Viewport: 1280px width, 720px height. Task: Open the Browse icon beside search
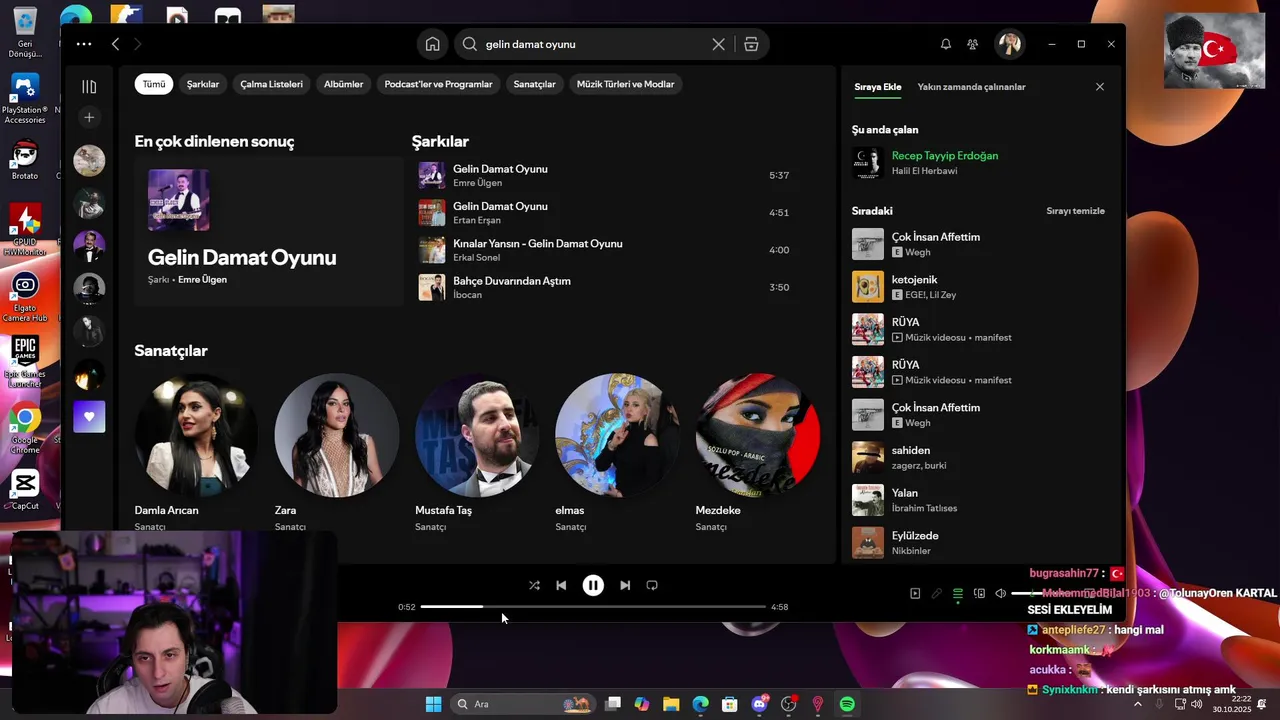751,44
